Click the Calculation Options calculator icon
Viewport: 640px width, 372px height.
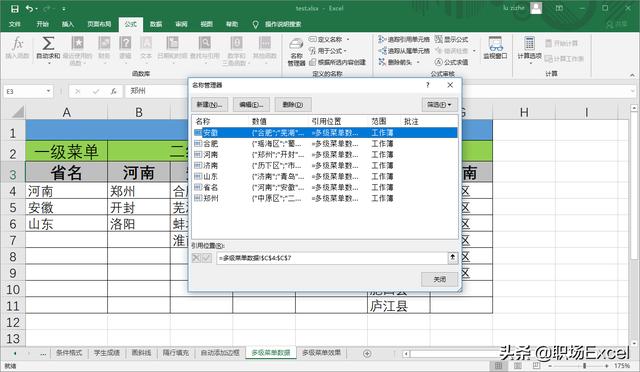[x=529, y=43]
